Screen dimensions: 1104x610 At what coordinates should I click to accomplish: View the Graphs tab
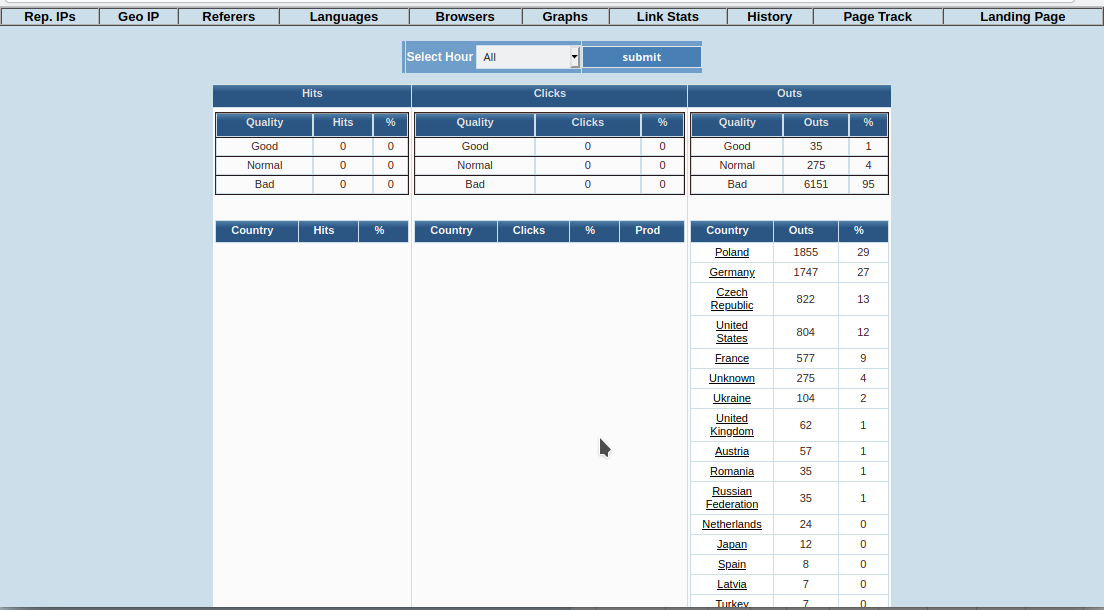565,16
